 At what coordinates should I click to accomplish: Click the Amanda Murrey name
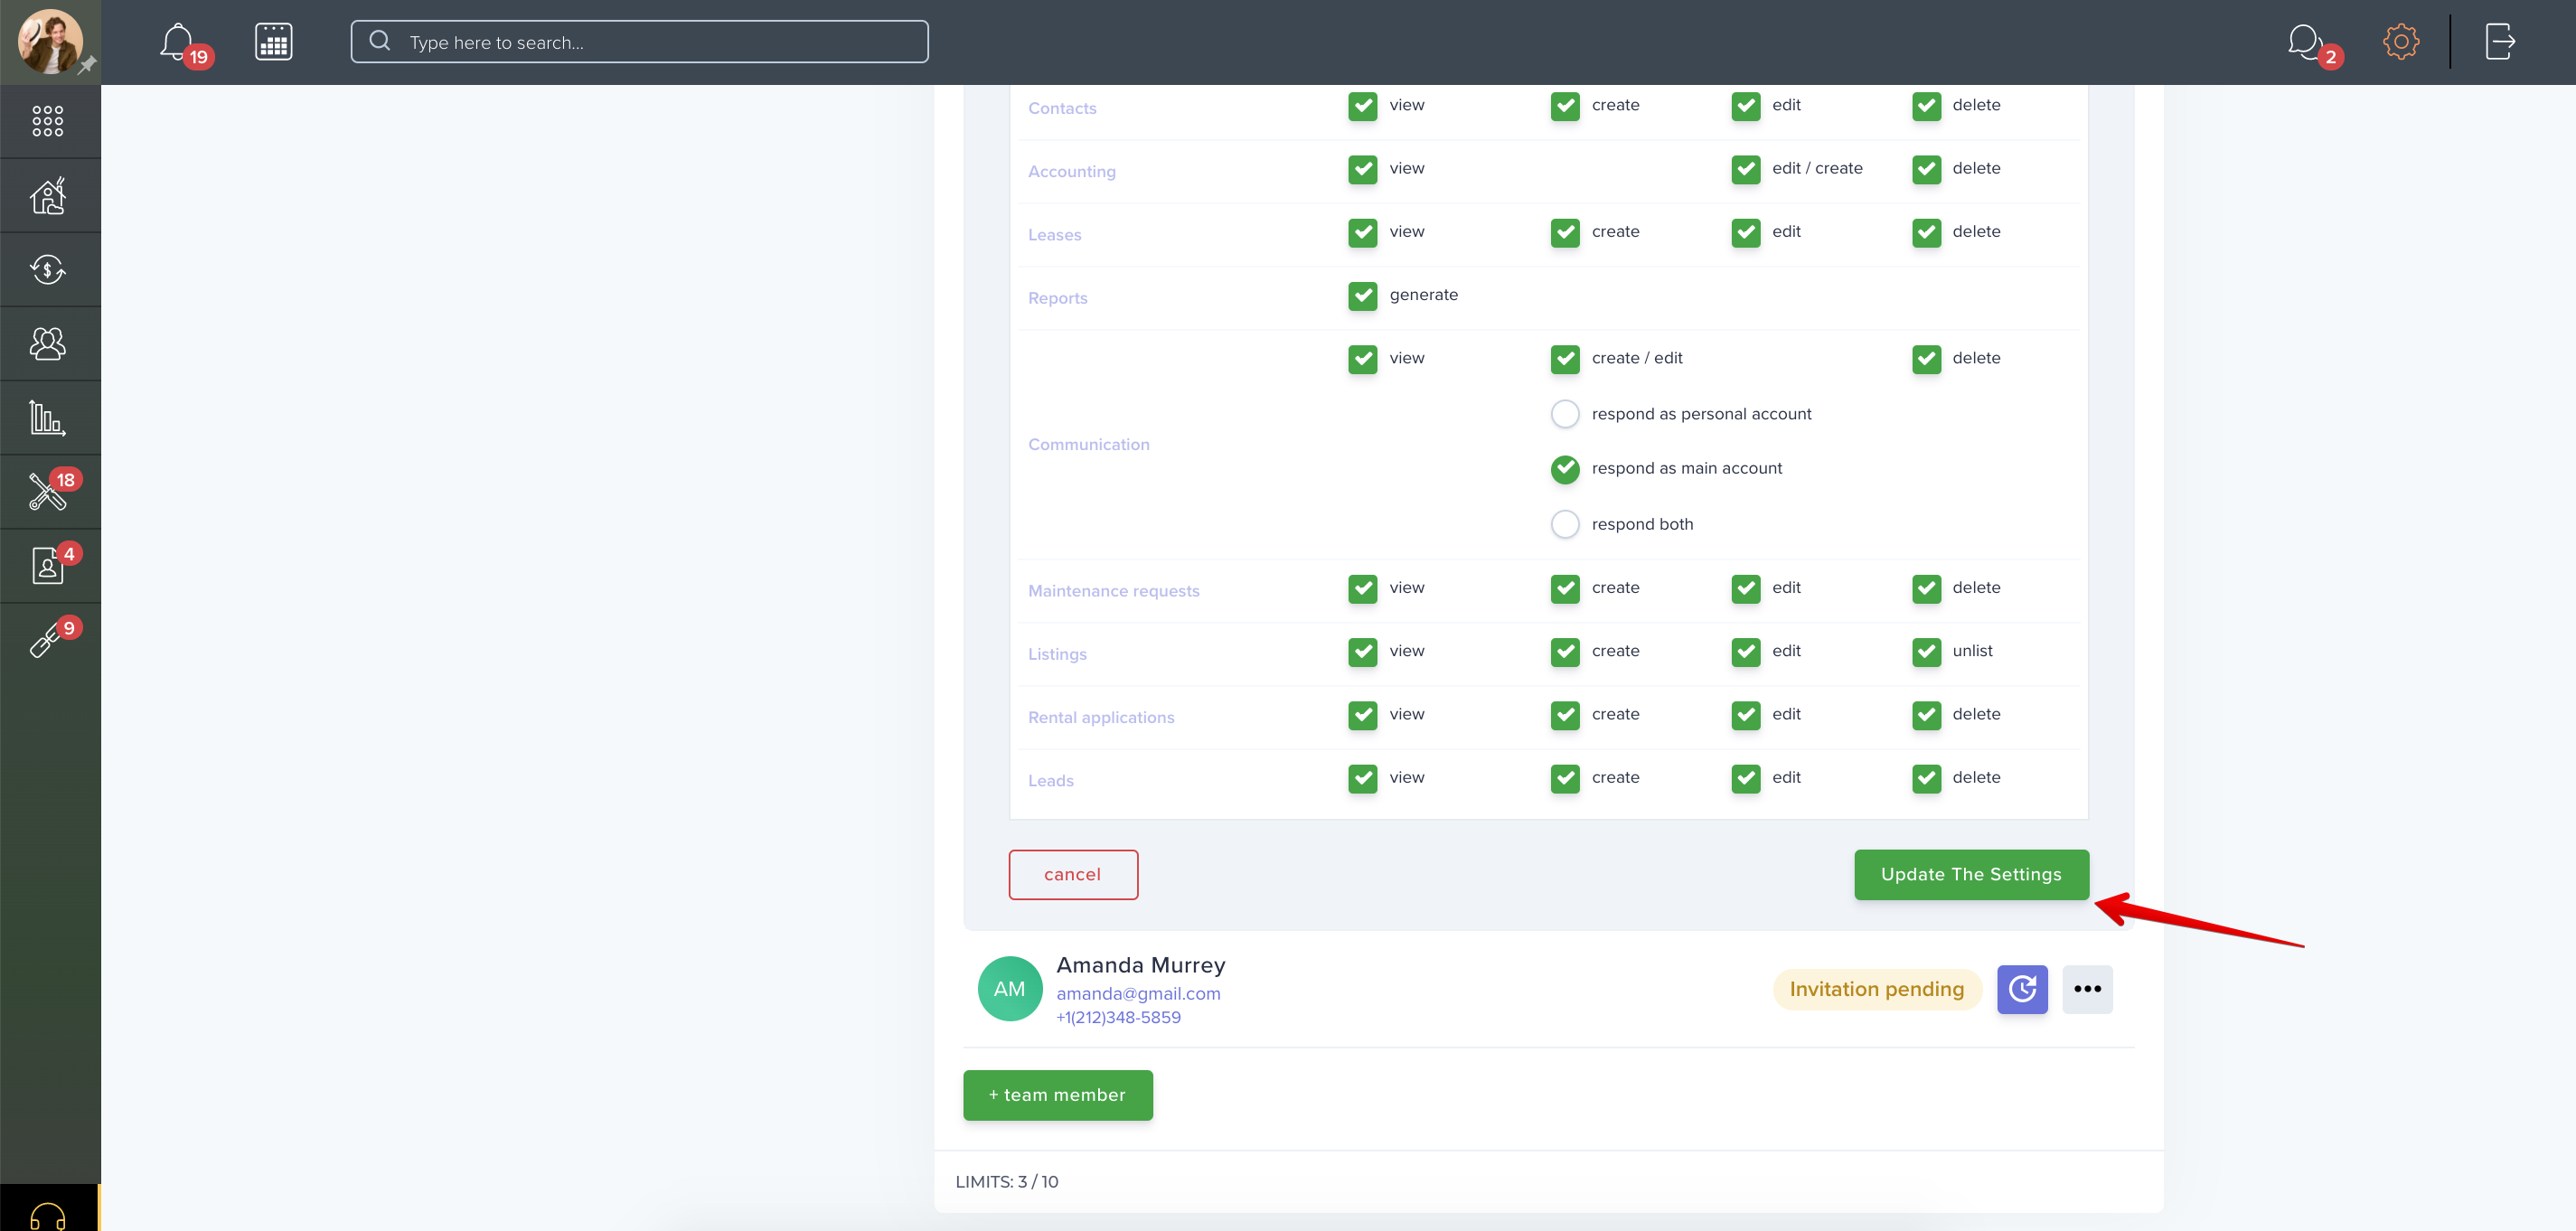pos(1140,965)
